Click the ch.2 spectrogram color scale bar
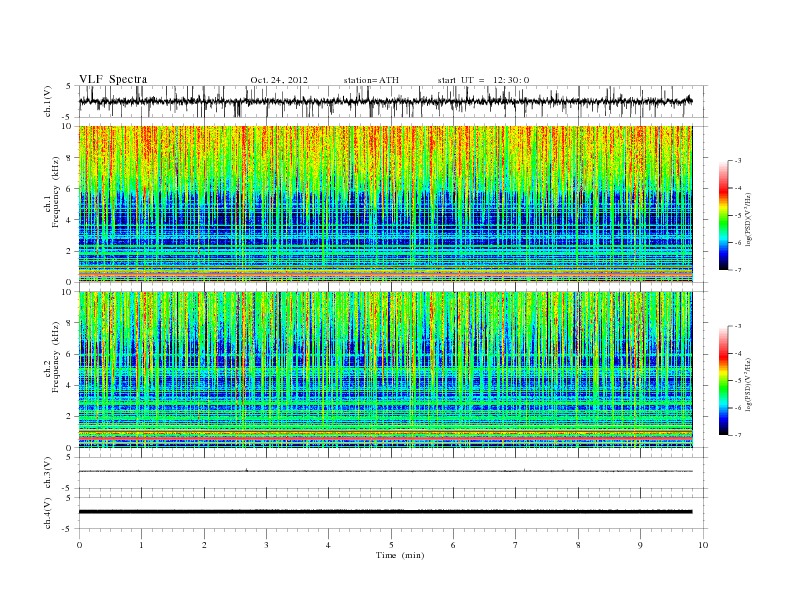The height and width of the screenshot is (612, 792). 723,381
